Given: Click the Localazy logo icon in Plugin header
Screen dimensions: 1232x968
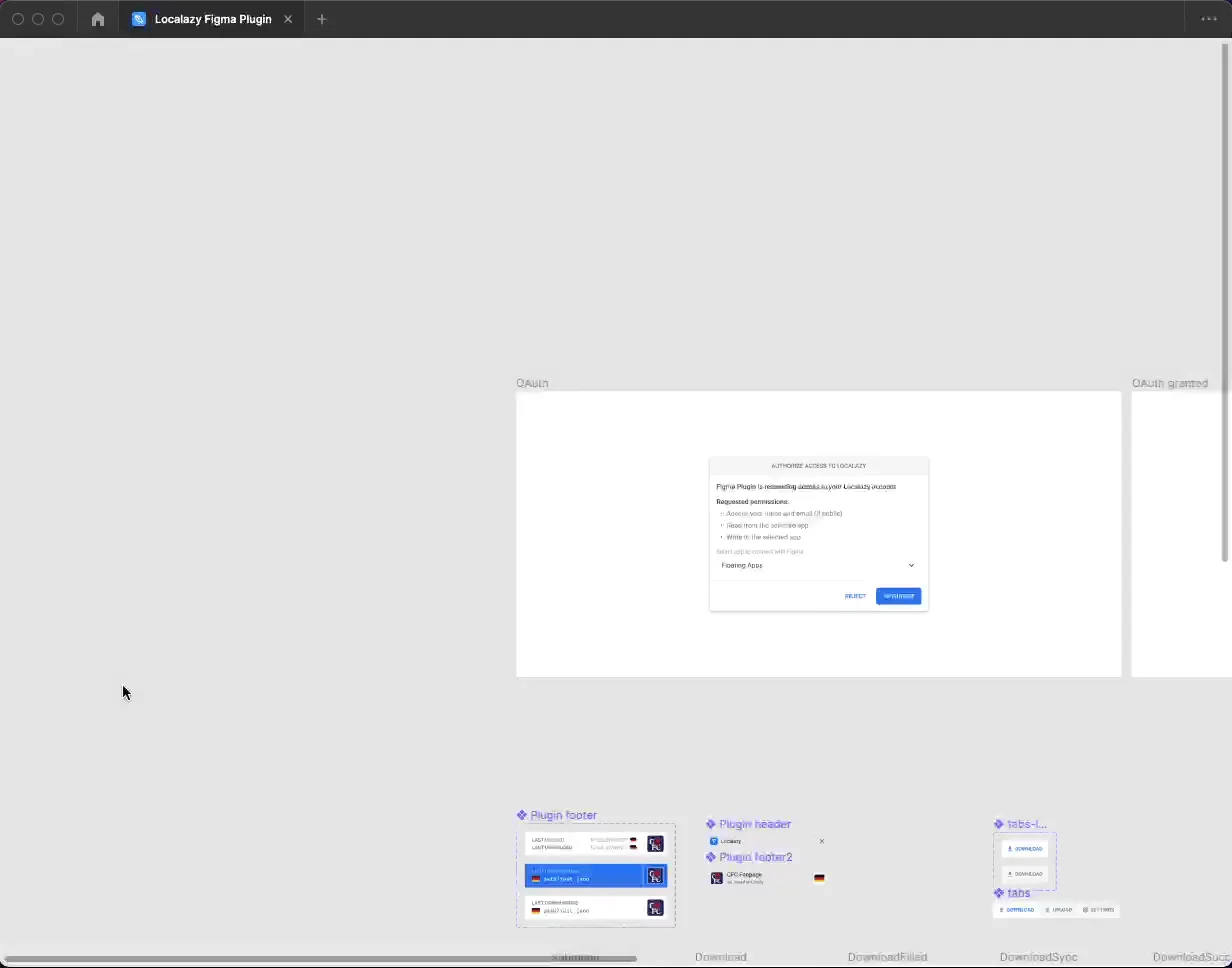Looking at the screenshot, I should [714, 841].
